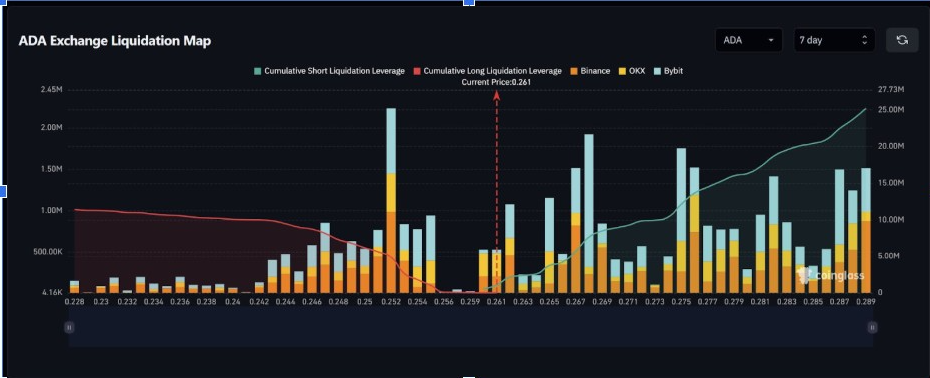
Task: Click the refresh chart icon button
Action: click(x=902, y=40)
